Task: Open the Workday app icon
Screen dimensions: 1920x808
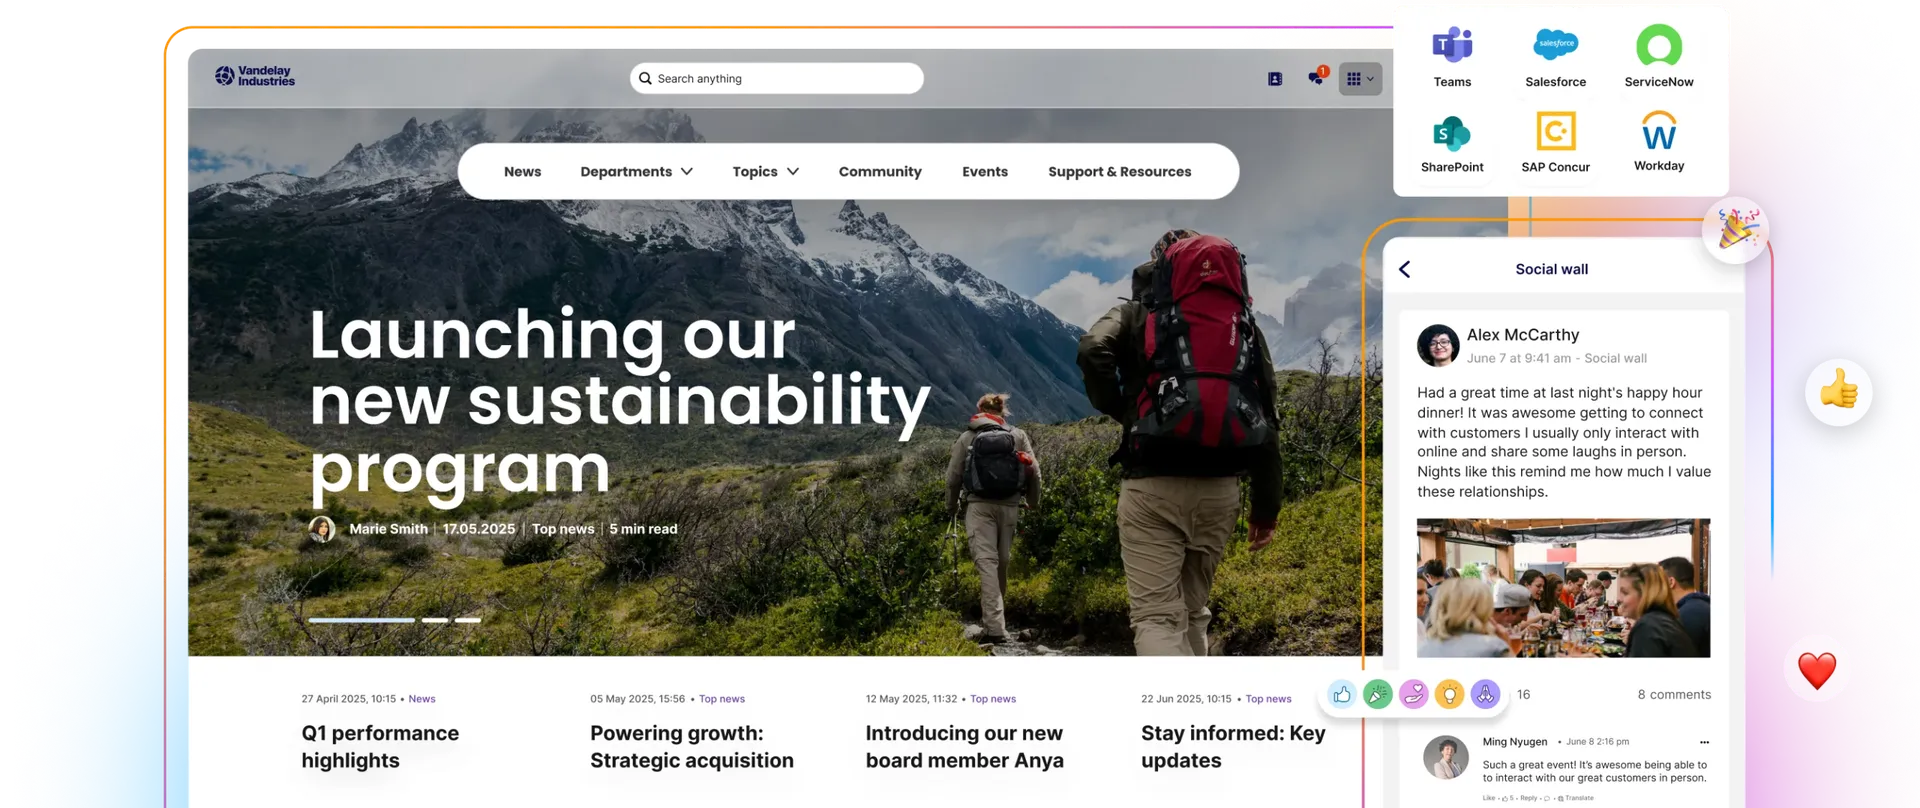Action: point(1658,131)
